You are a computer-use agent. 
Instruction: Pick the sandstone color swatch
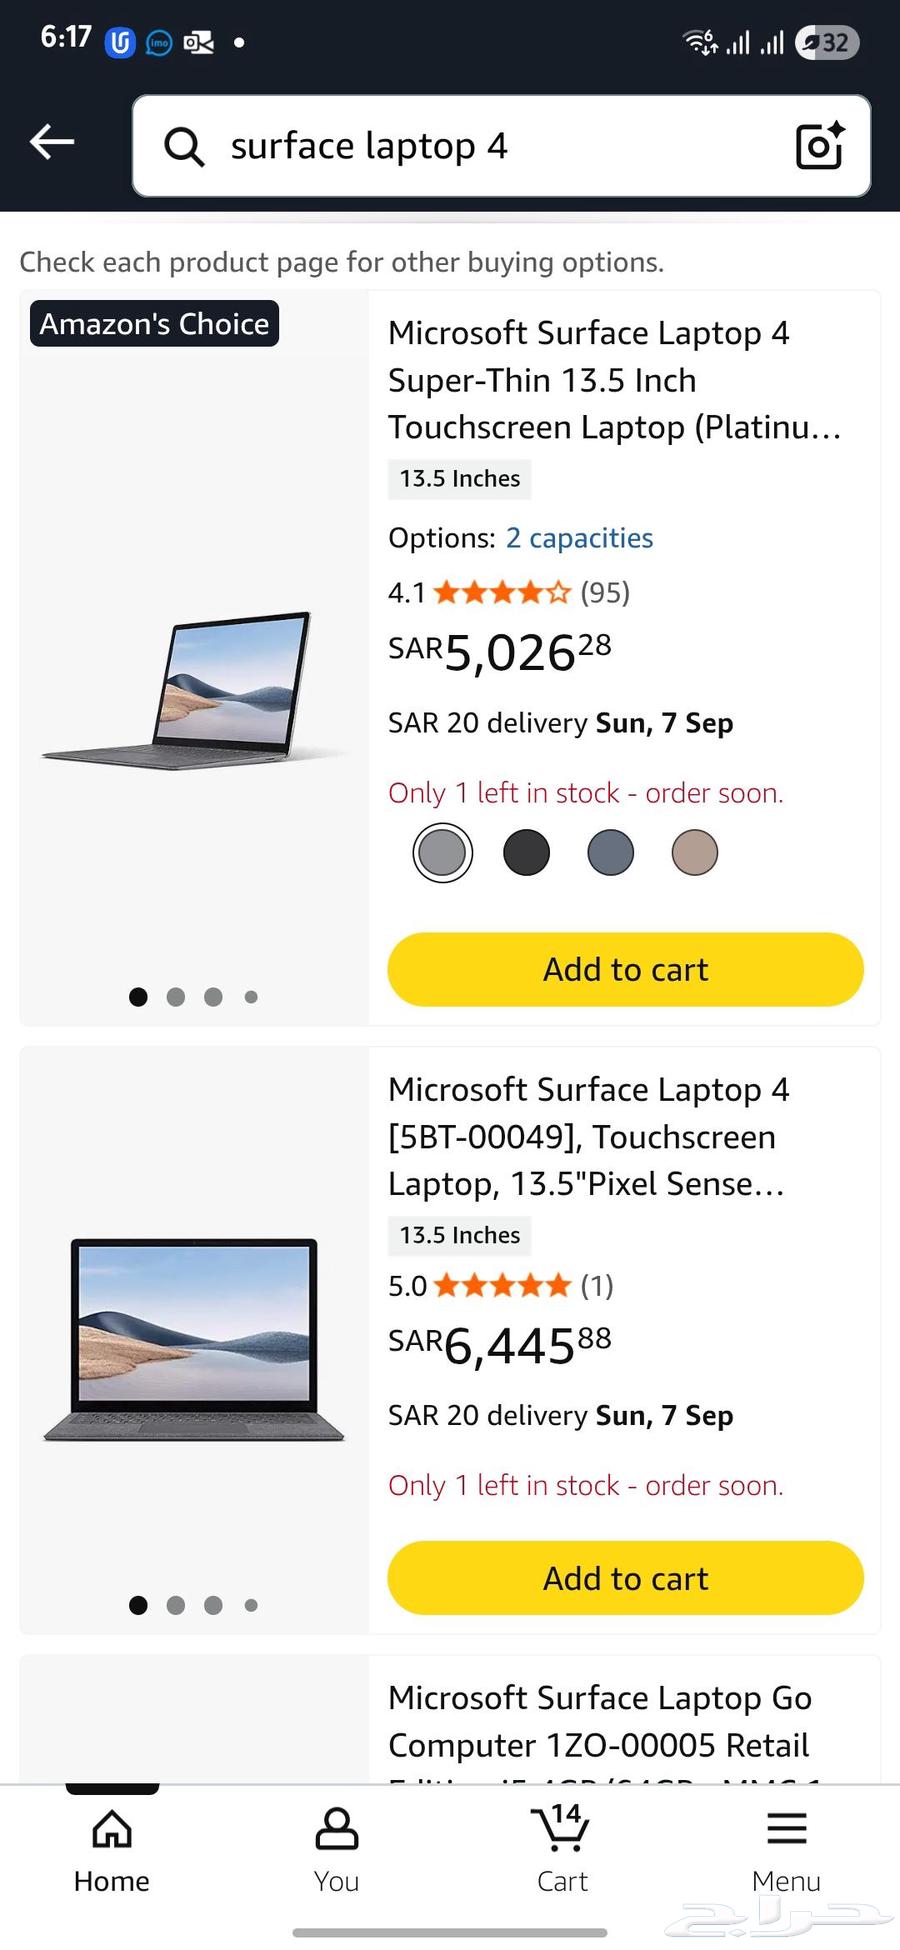[x=694, y=853]
